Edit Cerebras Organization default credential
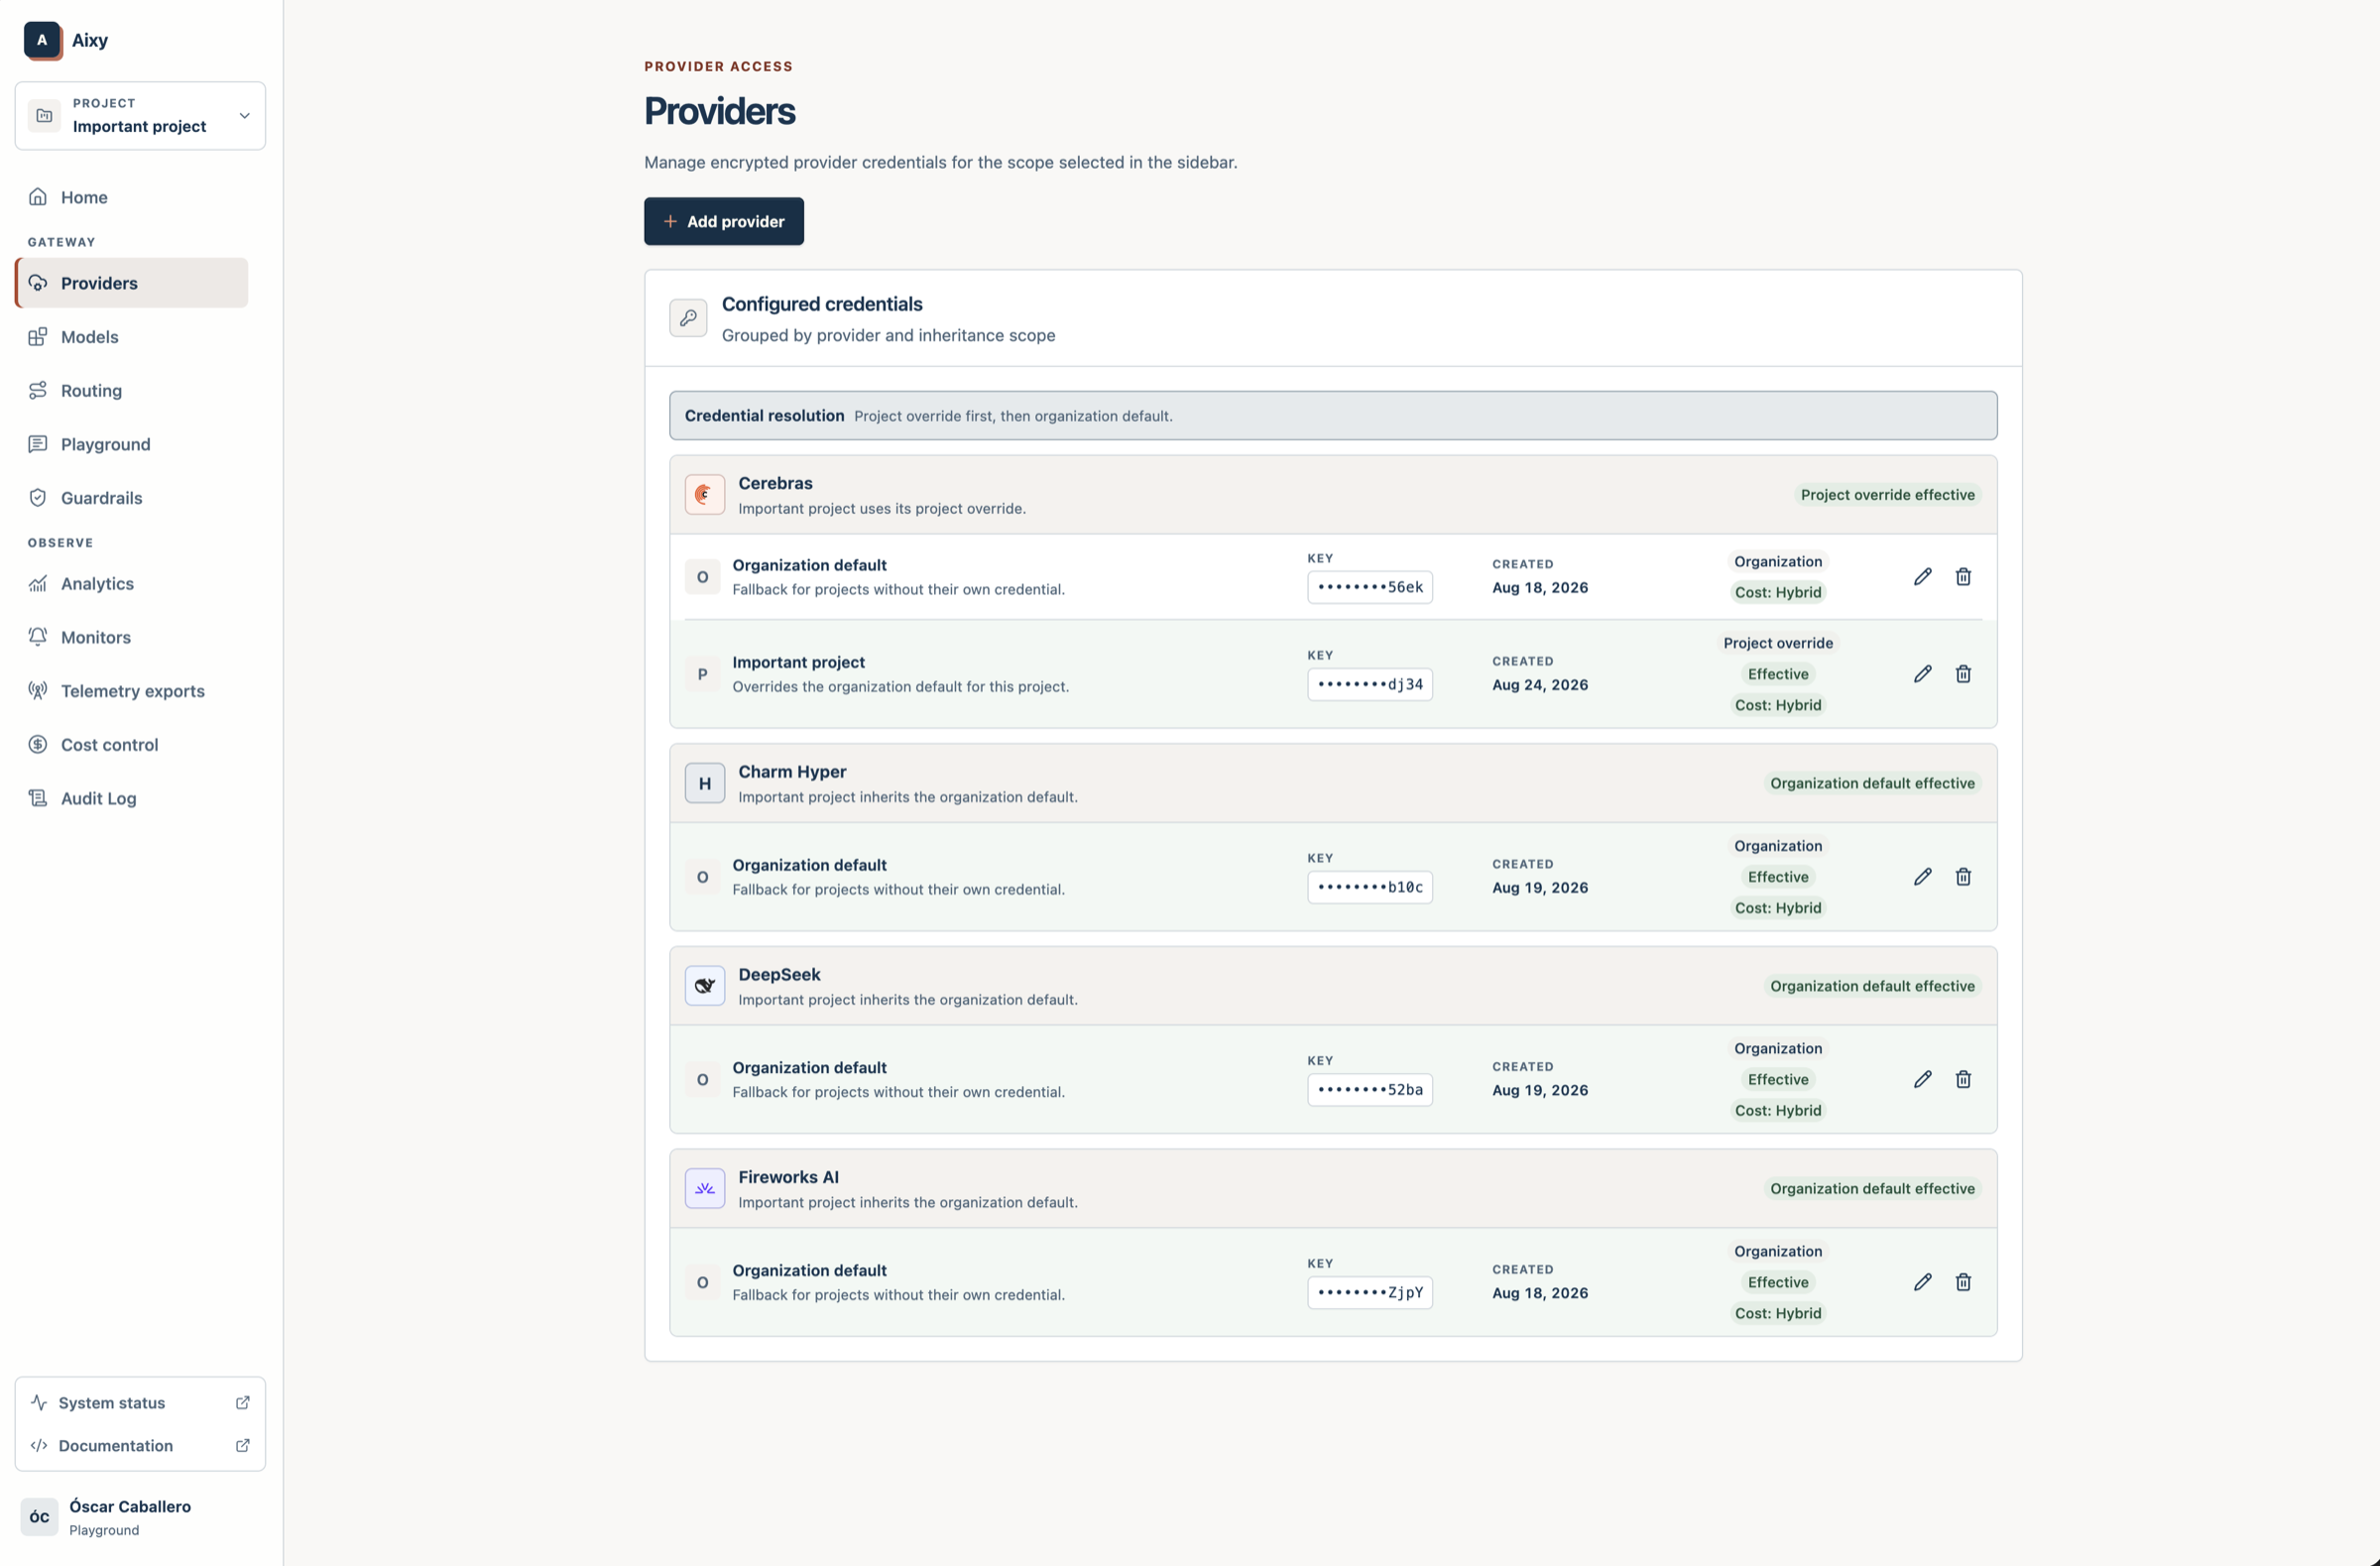Image resolution: width=2380 pixels, height=1566 pixels. click(x=1922, y=577)
